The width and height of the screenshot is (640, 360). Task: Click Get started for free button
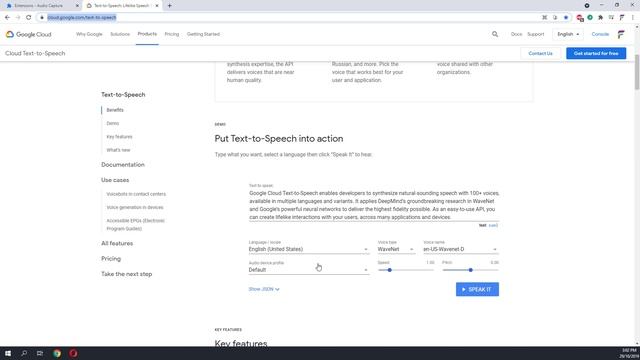(x=596, y=53)
